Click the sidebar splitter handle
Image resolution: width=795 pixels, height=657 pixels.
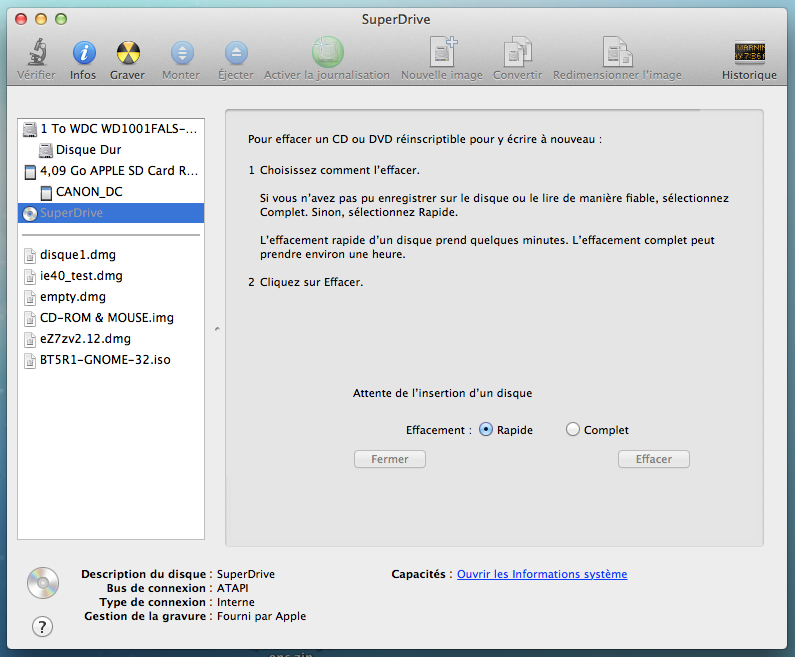217,329
